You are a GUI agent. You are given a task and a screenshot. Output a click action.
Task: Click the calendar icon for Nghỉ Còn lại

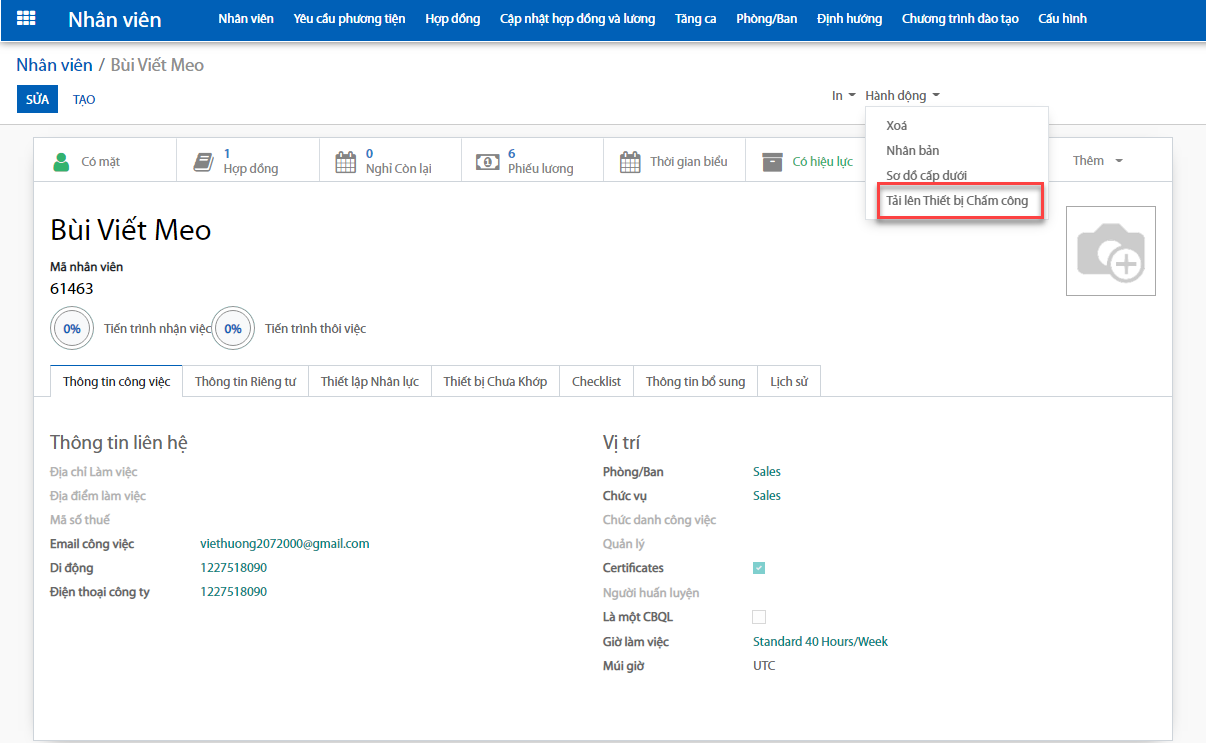345,161
